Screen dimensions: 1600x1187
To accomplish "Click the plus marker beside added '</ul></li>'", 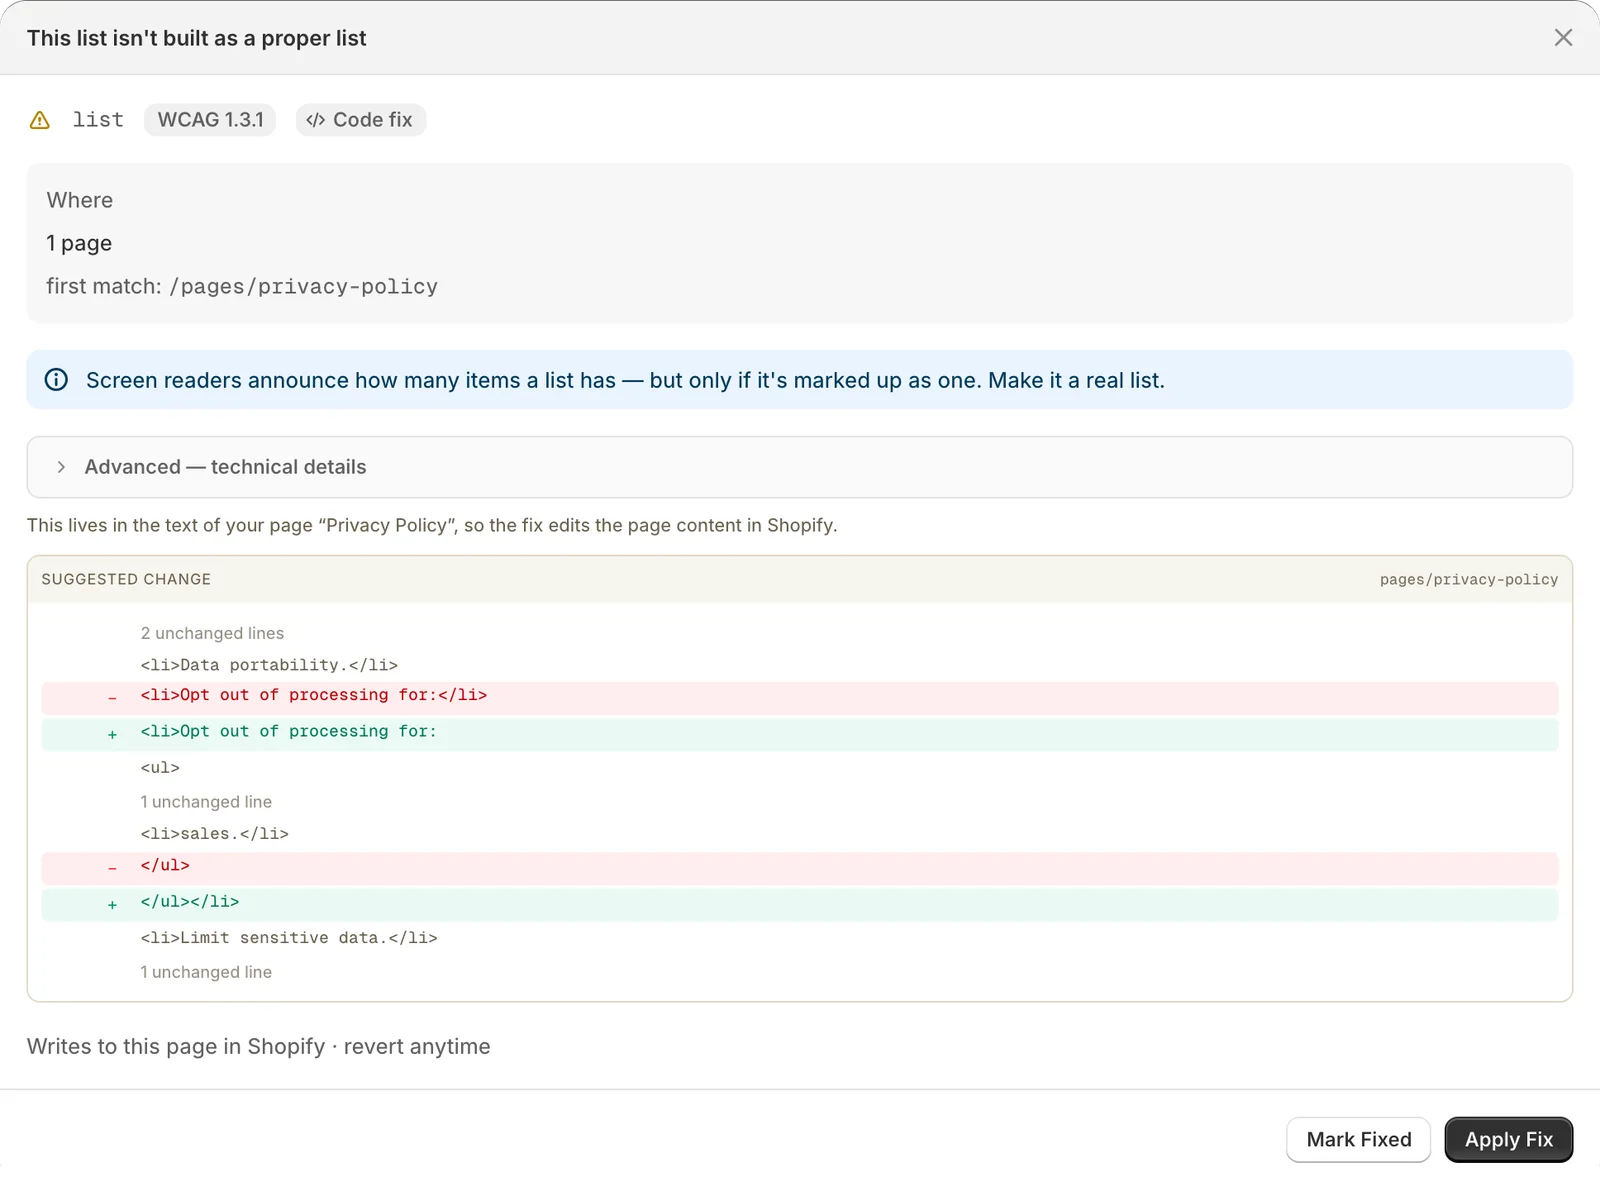I will [112, 905].
